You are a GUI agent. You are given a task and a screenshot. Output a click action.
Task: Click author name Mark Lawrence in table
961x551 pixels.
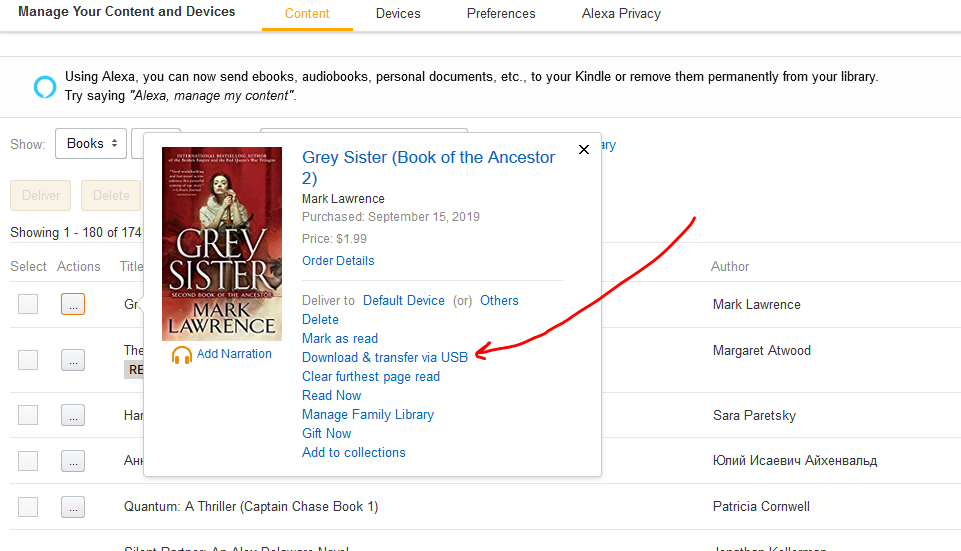756,305
